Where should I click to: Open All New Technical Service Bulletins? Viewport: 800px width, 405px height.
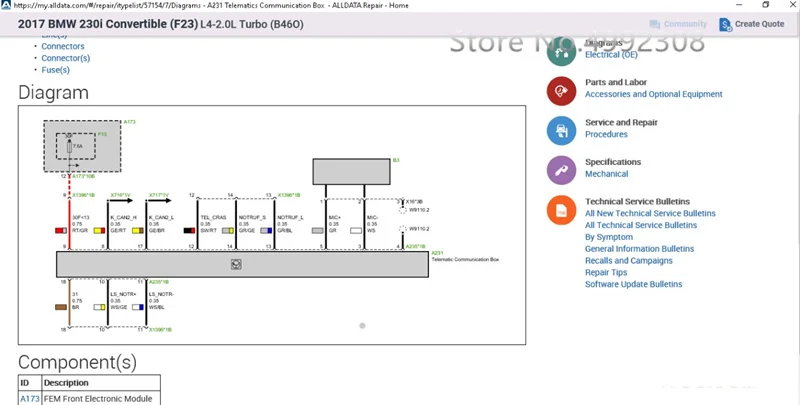click(x=650, y=213)
